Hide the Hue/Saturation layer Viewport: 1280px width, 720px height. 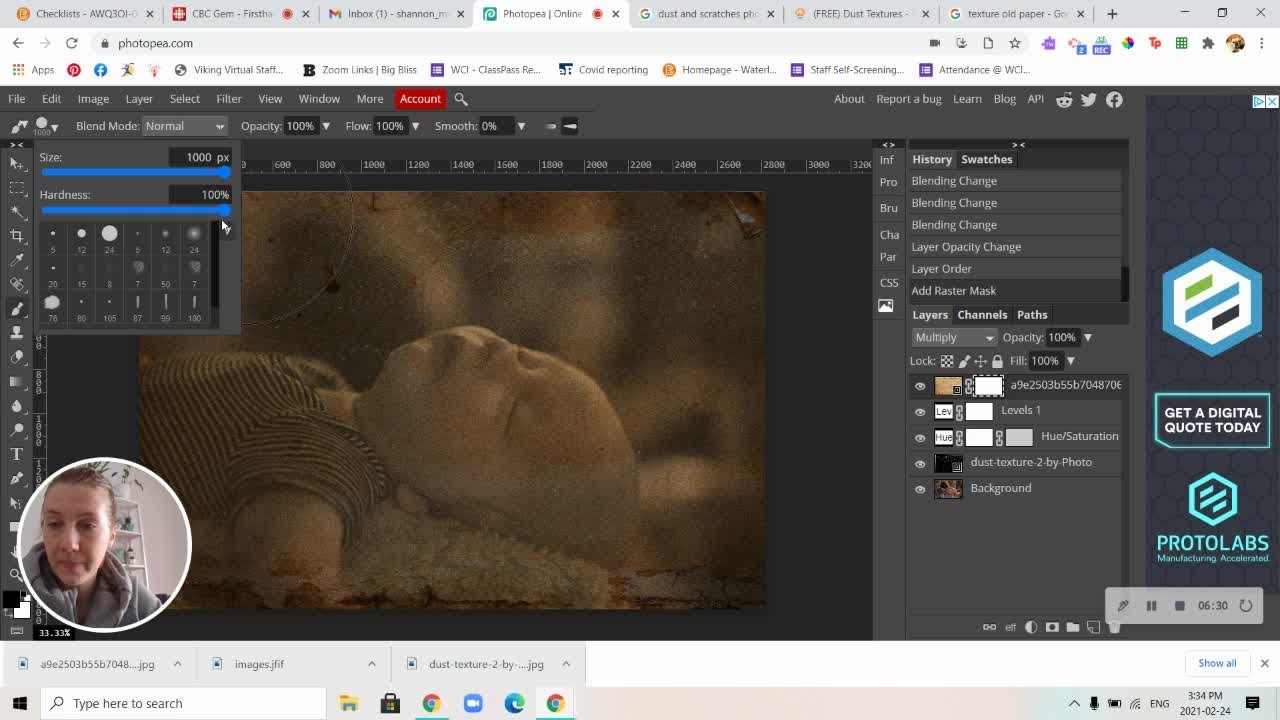pos(920,437)
